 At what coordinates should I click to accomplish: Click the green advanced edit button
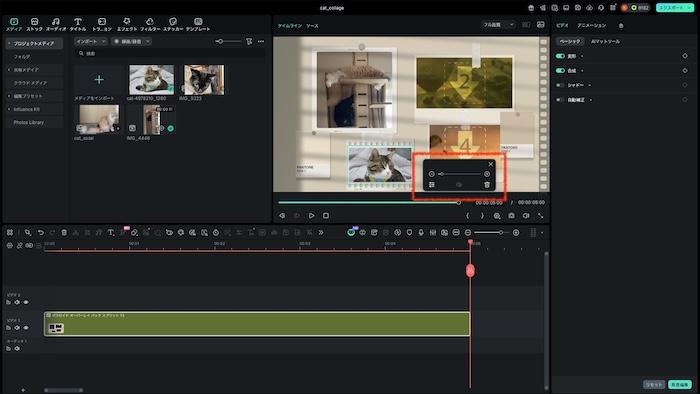tap(680, 385)
